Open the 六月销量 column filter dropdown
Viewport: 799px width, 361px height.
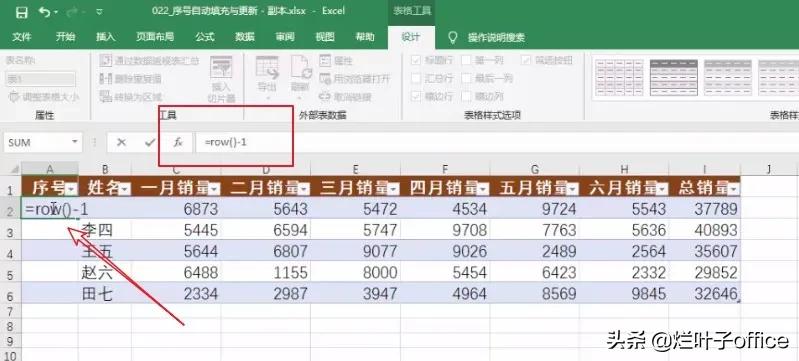tap(662, 190)
